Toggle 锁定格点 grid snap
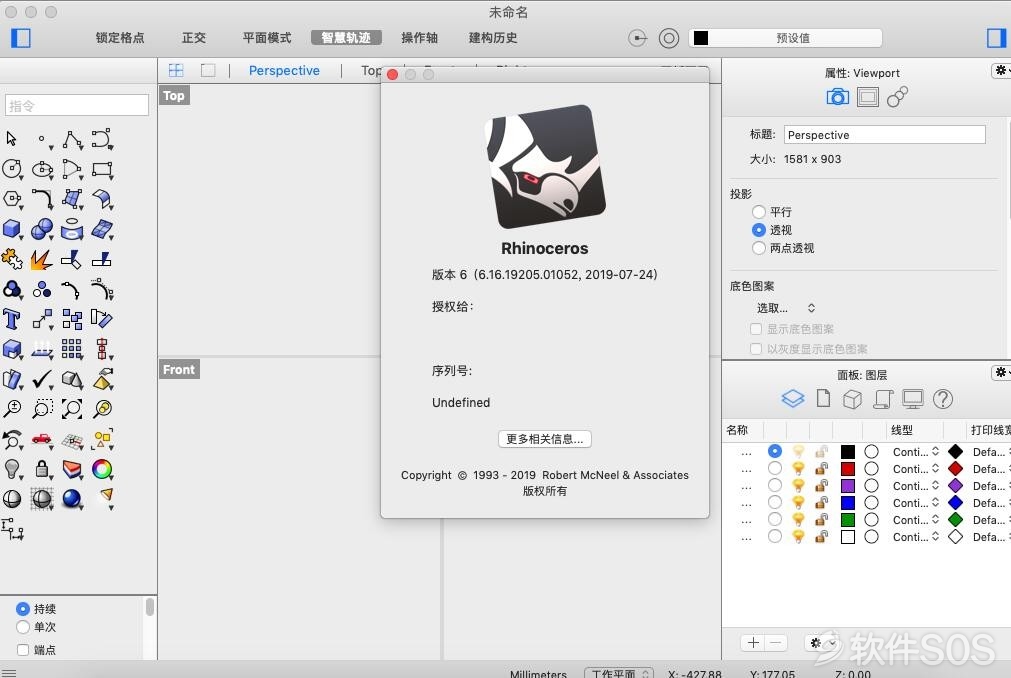The image size is (1011, 678). coord(120,38)
